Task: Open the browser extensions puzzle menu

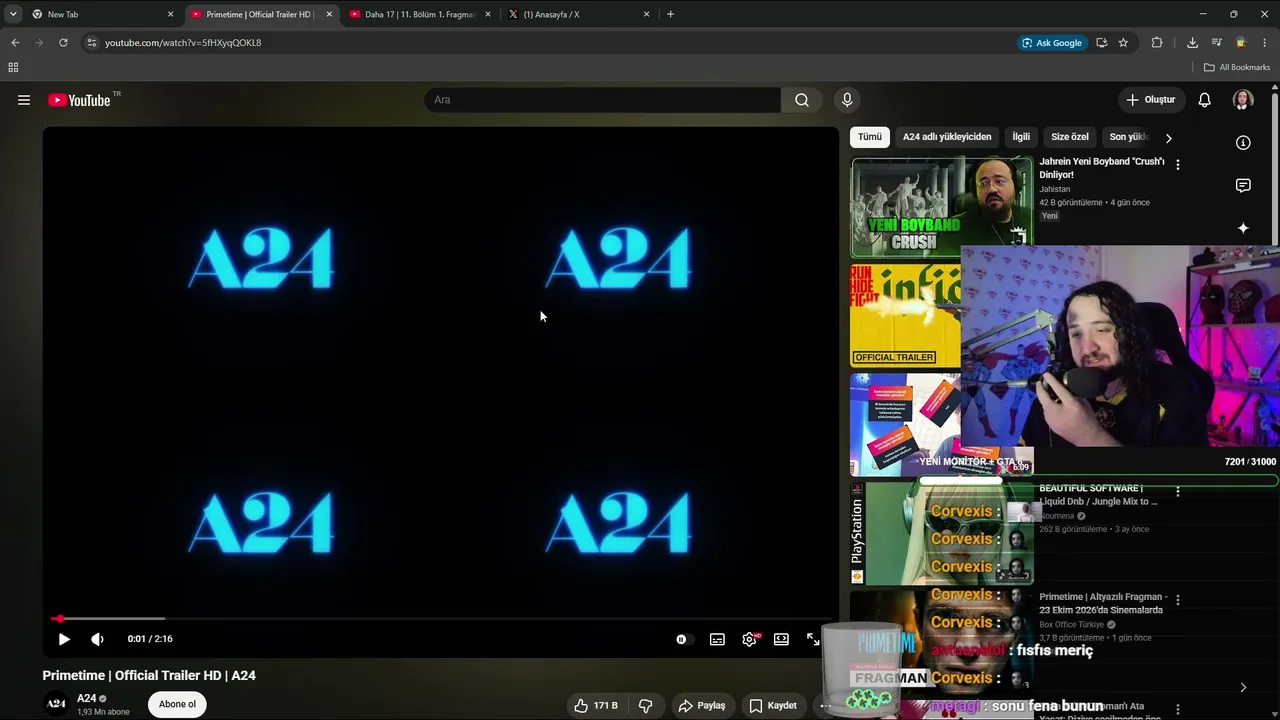Action: coord(1157,43)
